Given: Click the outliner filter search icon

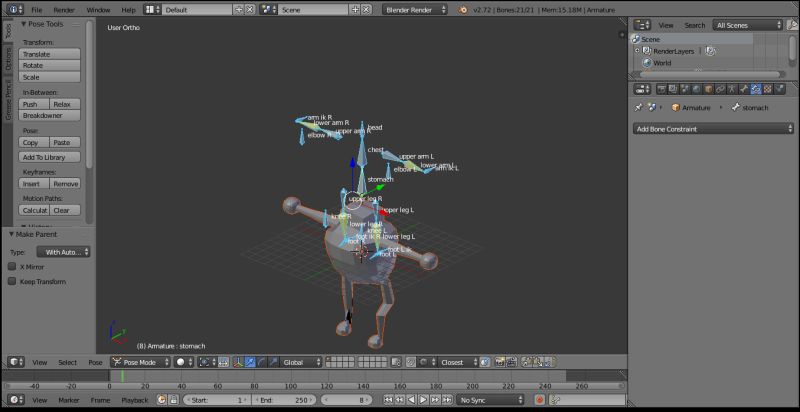Looking at the screenshot, I should click(x=792, y=25).
